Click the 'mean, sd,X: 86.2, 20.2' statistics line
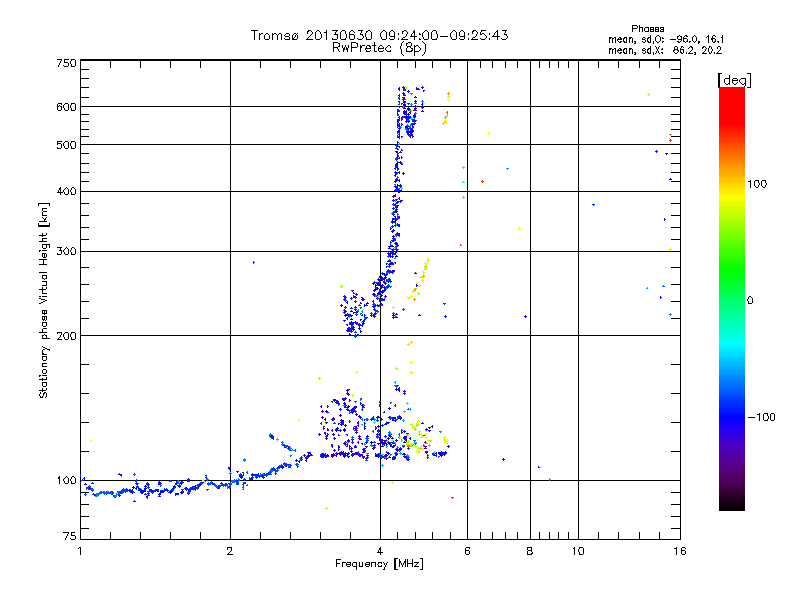 pyautogui.click(x=665, y=51)
